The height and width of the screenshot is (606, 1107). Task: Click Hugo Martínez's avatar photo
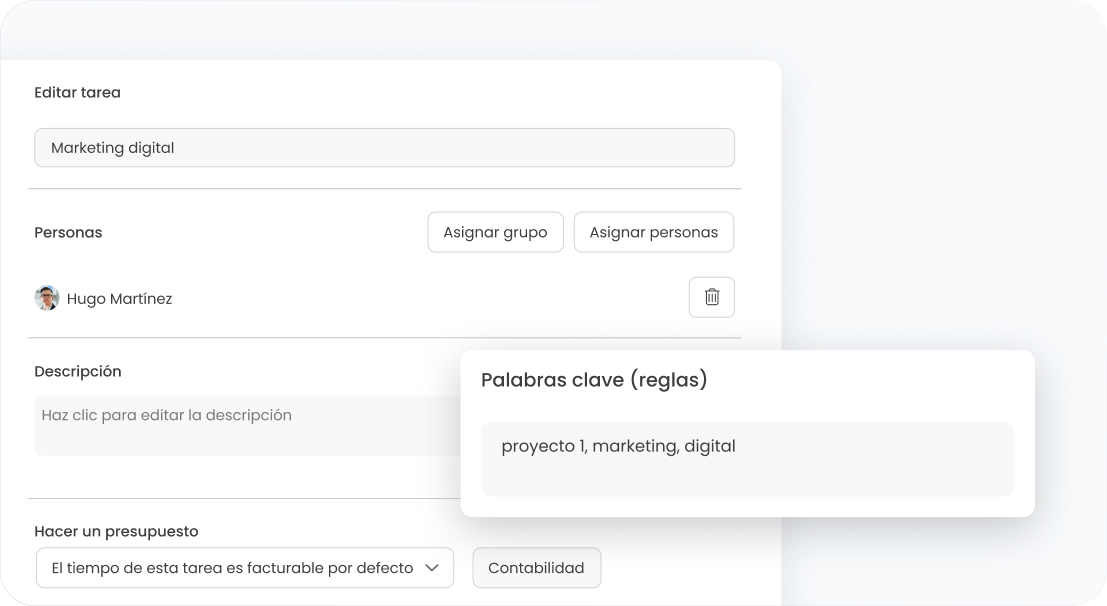47,298
